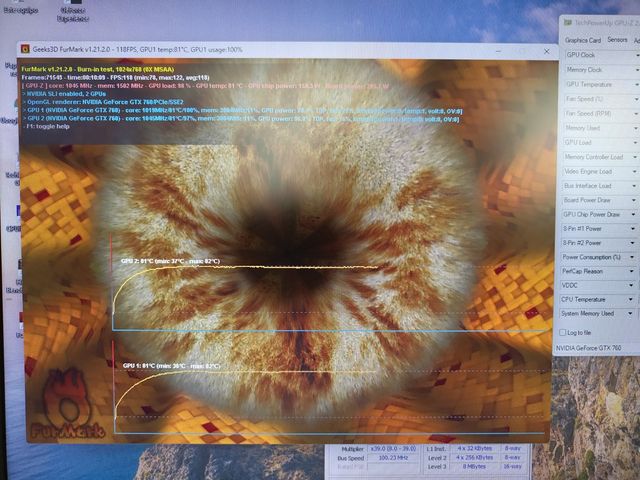Screen dimensions: 640x480
Task: Open the GPU Temperature sensor dropdown
Action: coord(632,84)
